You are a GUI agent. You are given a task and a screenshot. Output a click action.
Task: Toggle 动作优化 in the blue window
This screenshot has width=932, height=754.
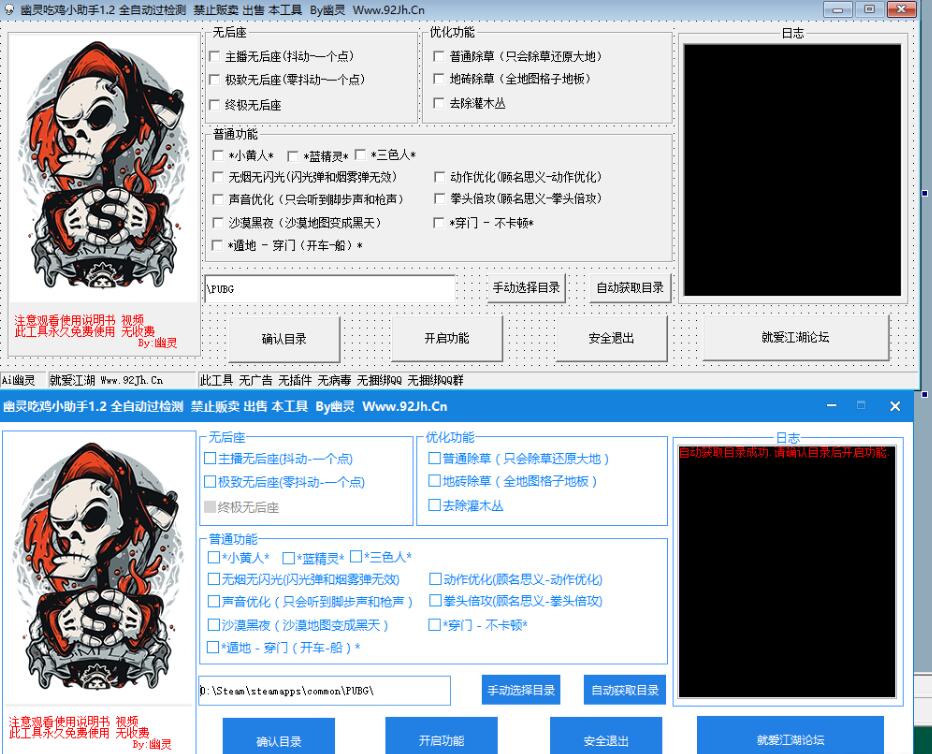pos(434,579)
